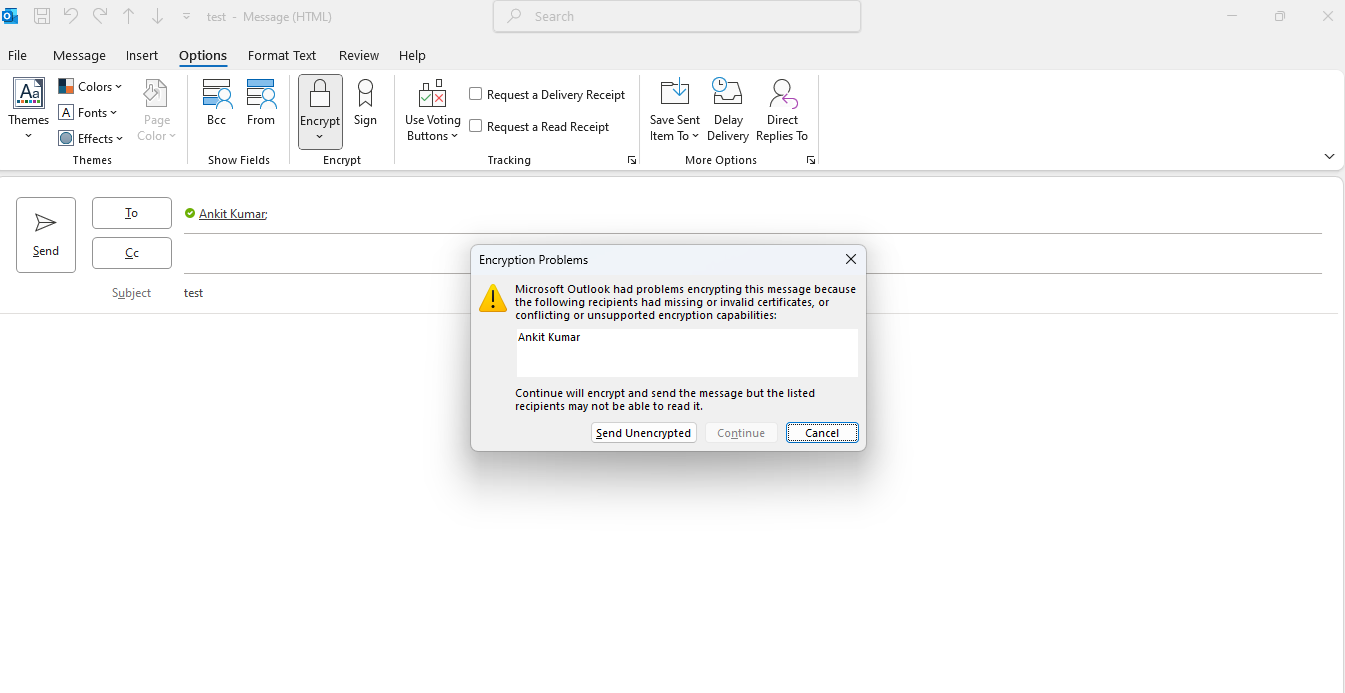This screenshot has width=1345, height=693.
Task: Open Use Voting Buttons menu
Action: click(x=433, y=111)
